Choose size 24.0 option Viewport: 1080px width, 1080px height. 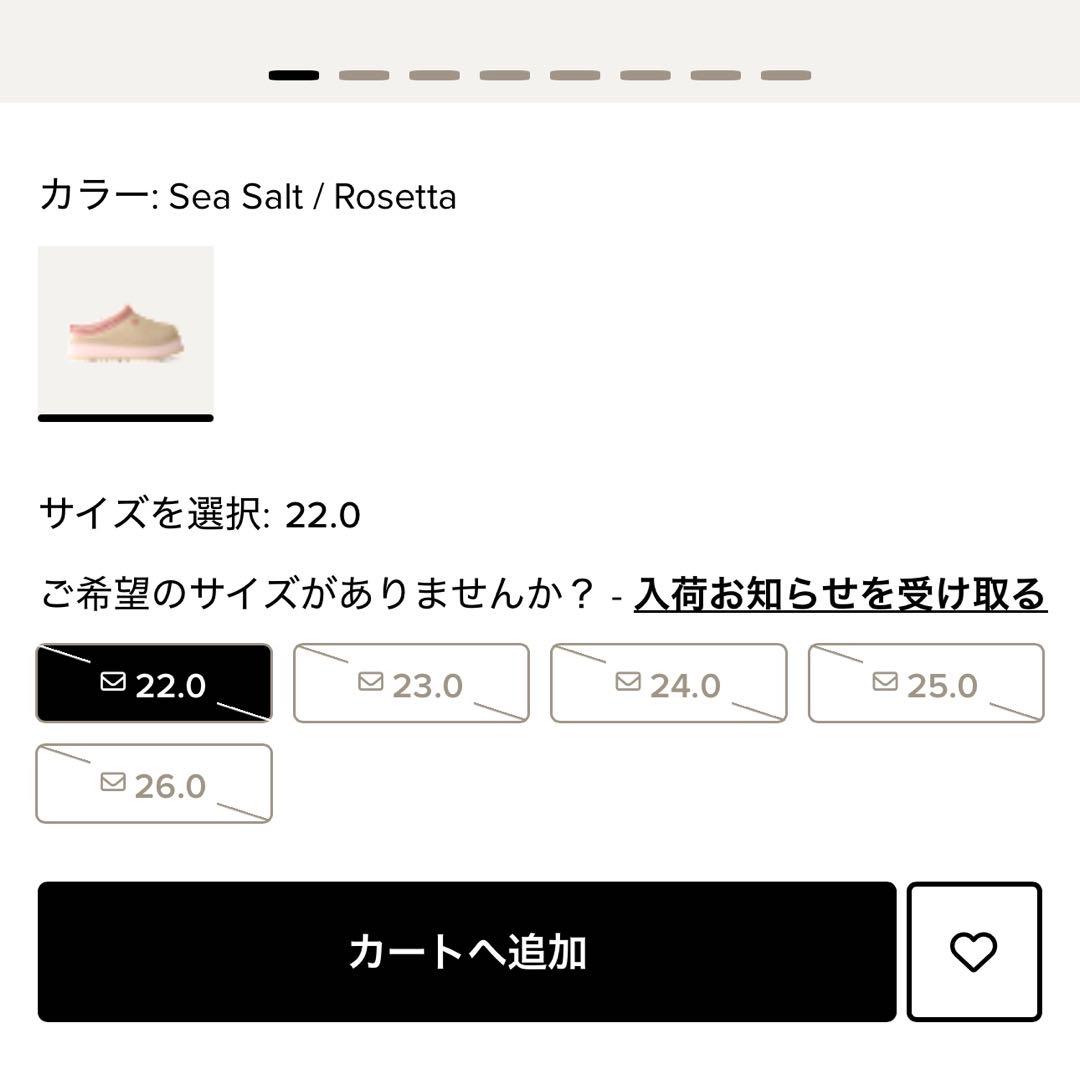pos(668,684)
